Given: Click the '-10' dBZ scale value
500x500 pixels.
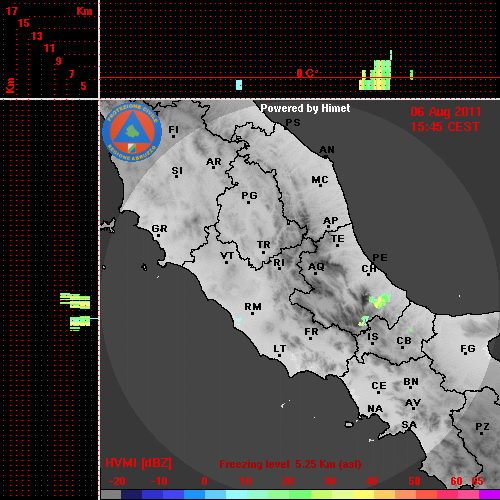Looking at the screenshot, I should click(159, 481).
